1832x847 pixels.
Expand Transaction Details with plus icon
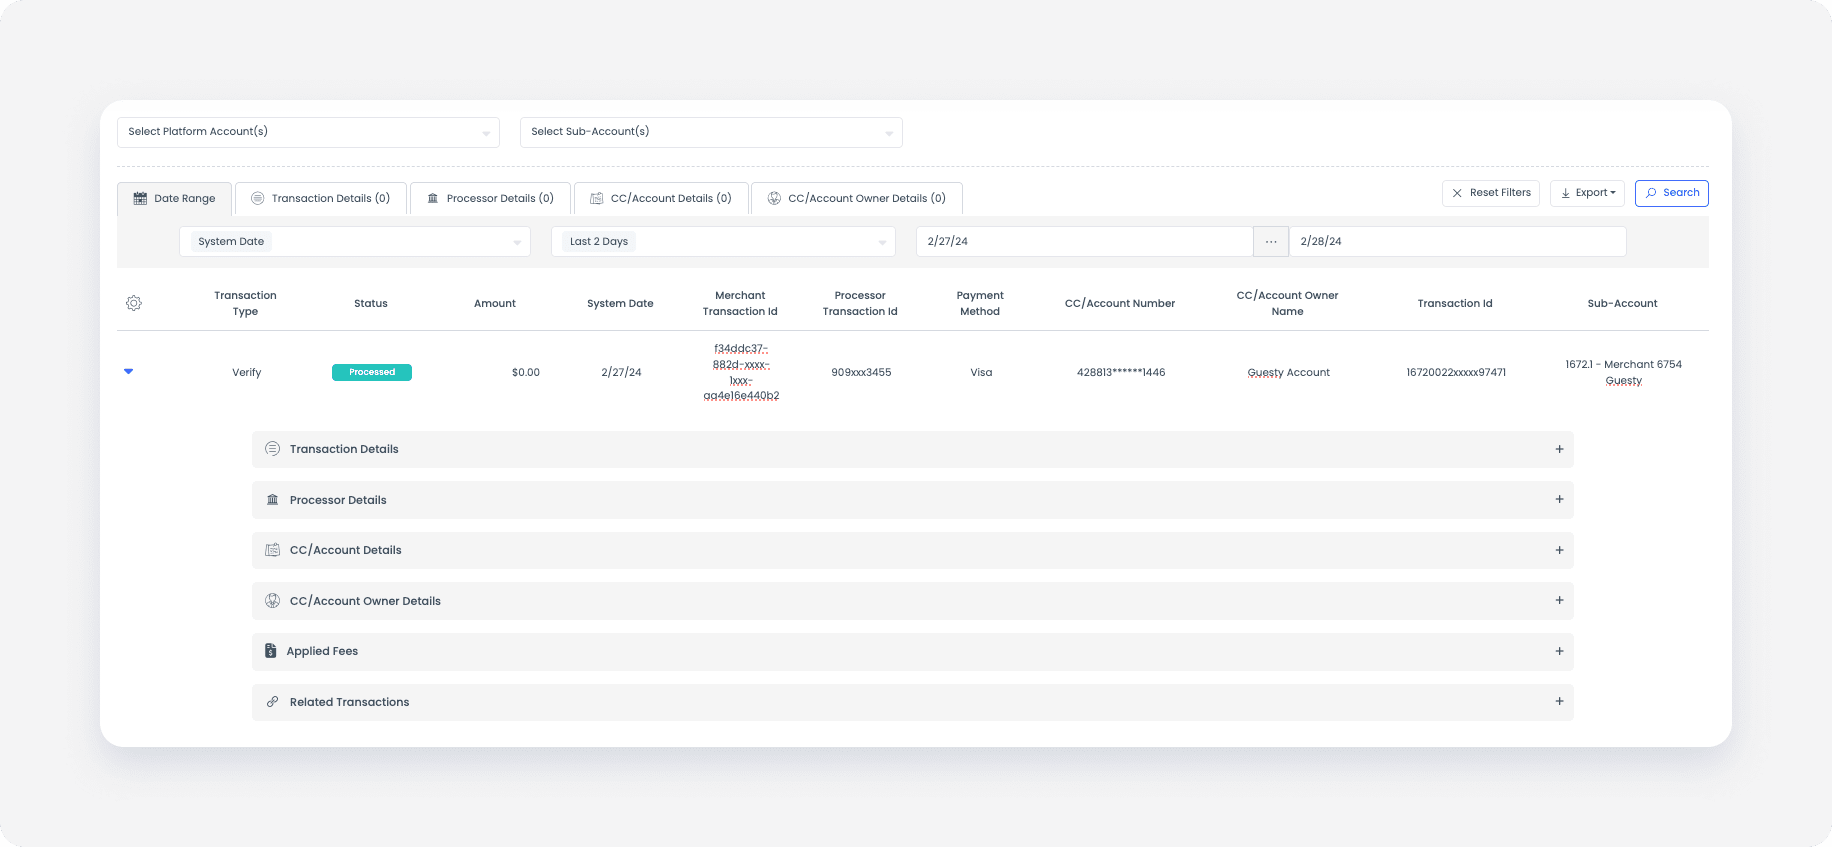tap(1559, 449)
